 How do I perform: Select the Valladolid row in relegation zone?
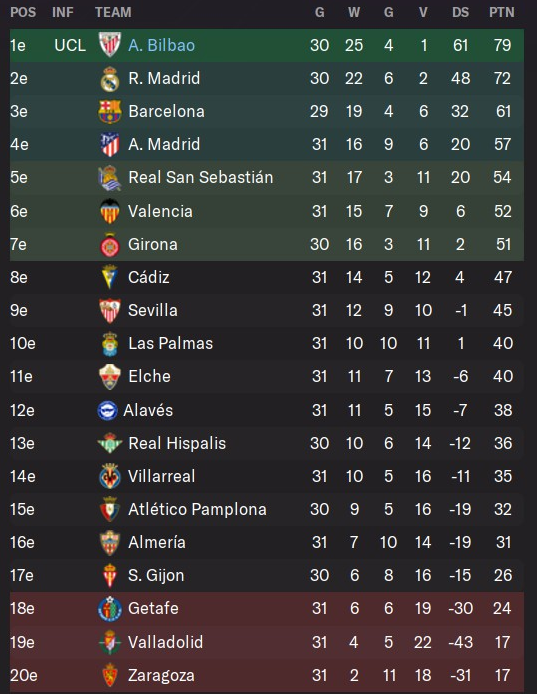tap(267, 642)
